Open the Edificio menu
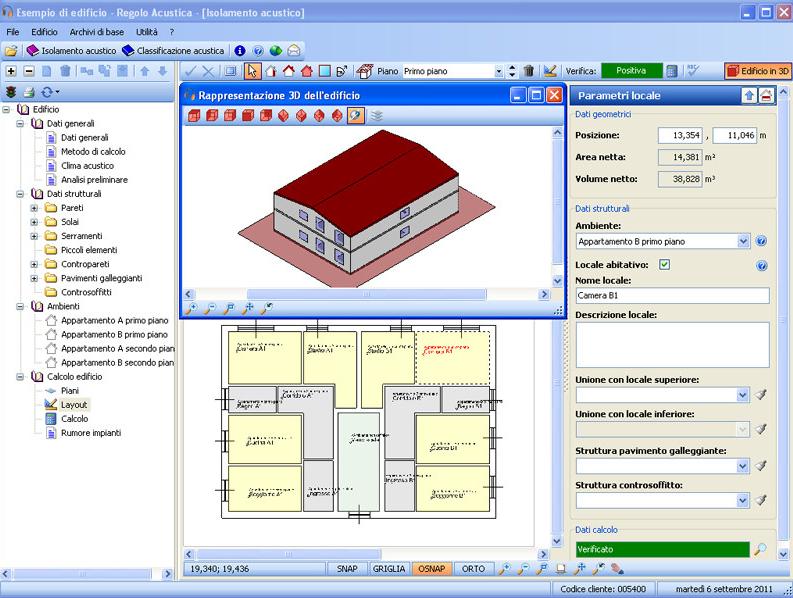 [44, 32]
